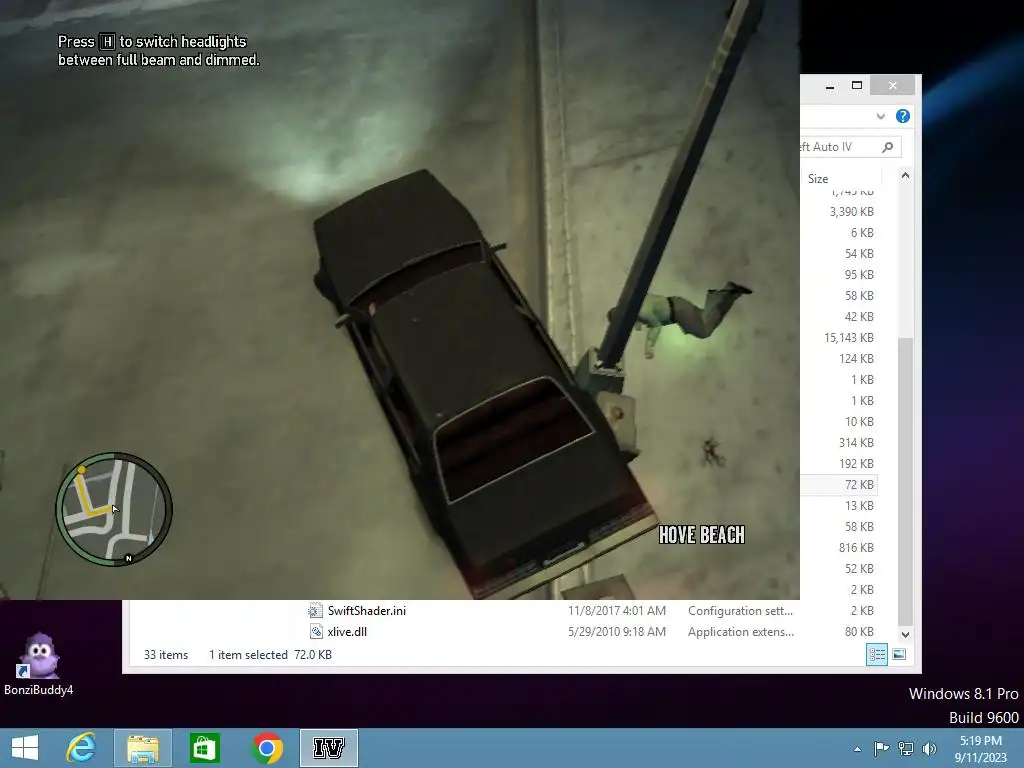Click the GTA radar minimap

coord(114,509)
